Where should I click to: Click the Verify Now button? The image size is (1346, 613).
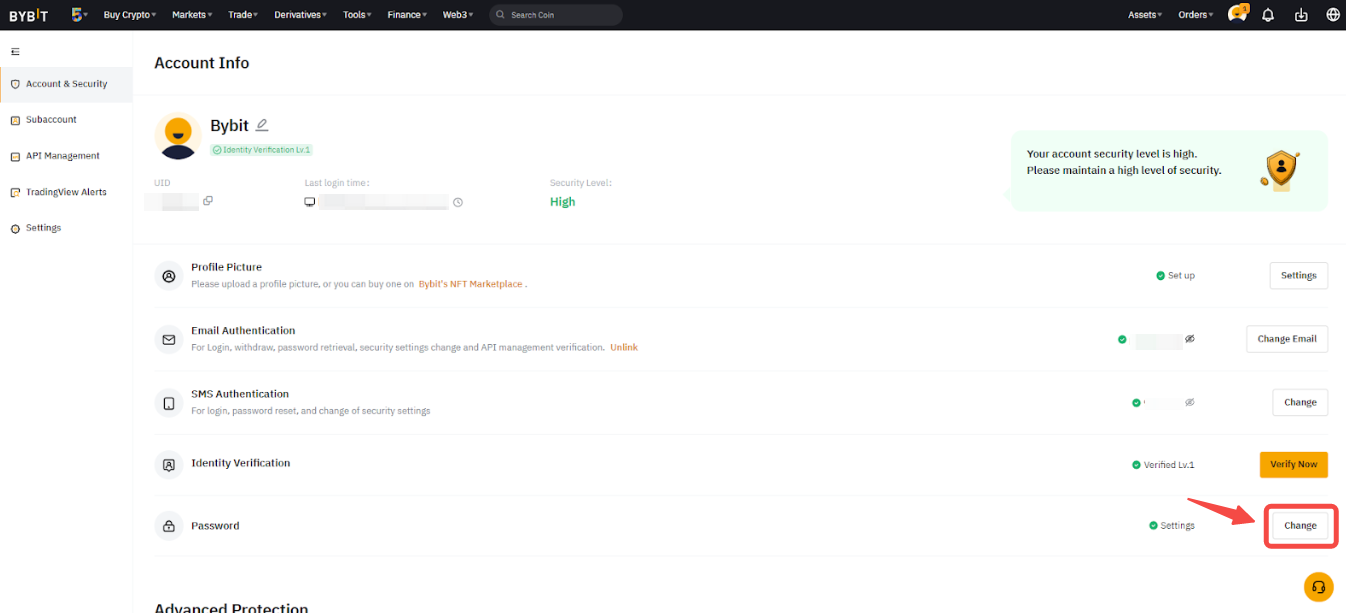1293,464
